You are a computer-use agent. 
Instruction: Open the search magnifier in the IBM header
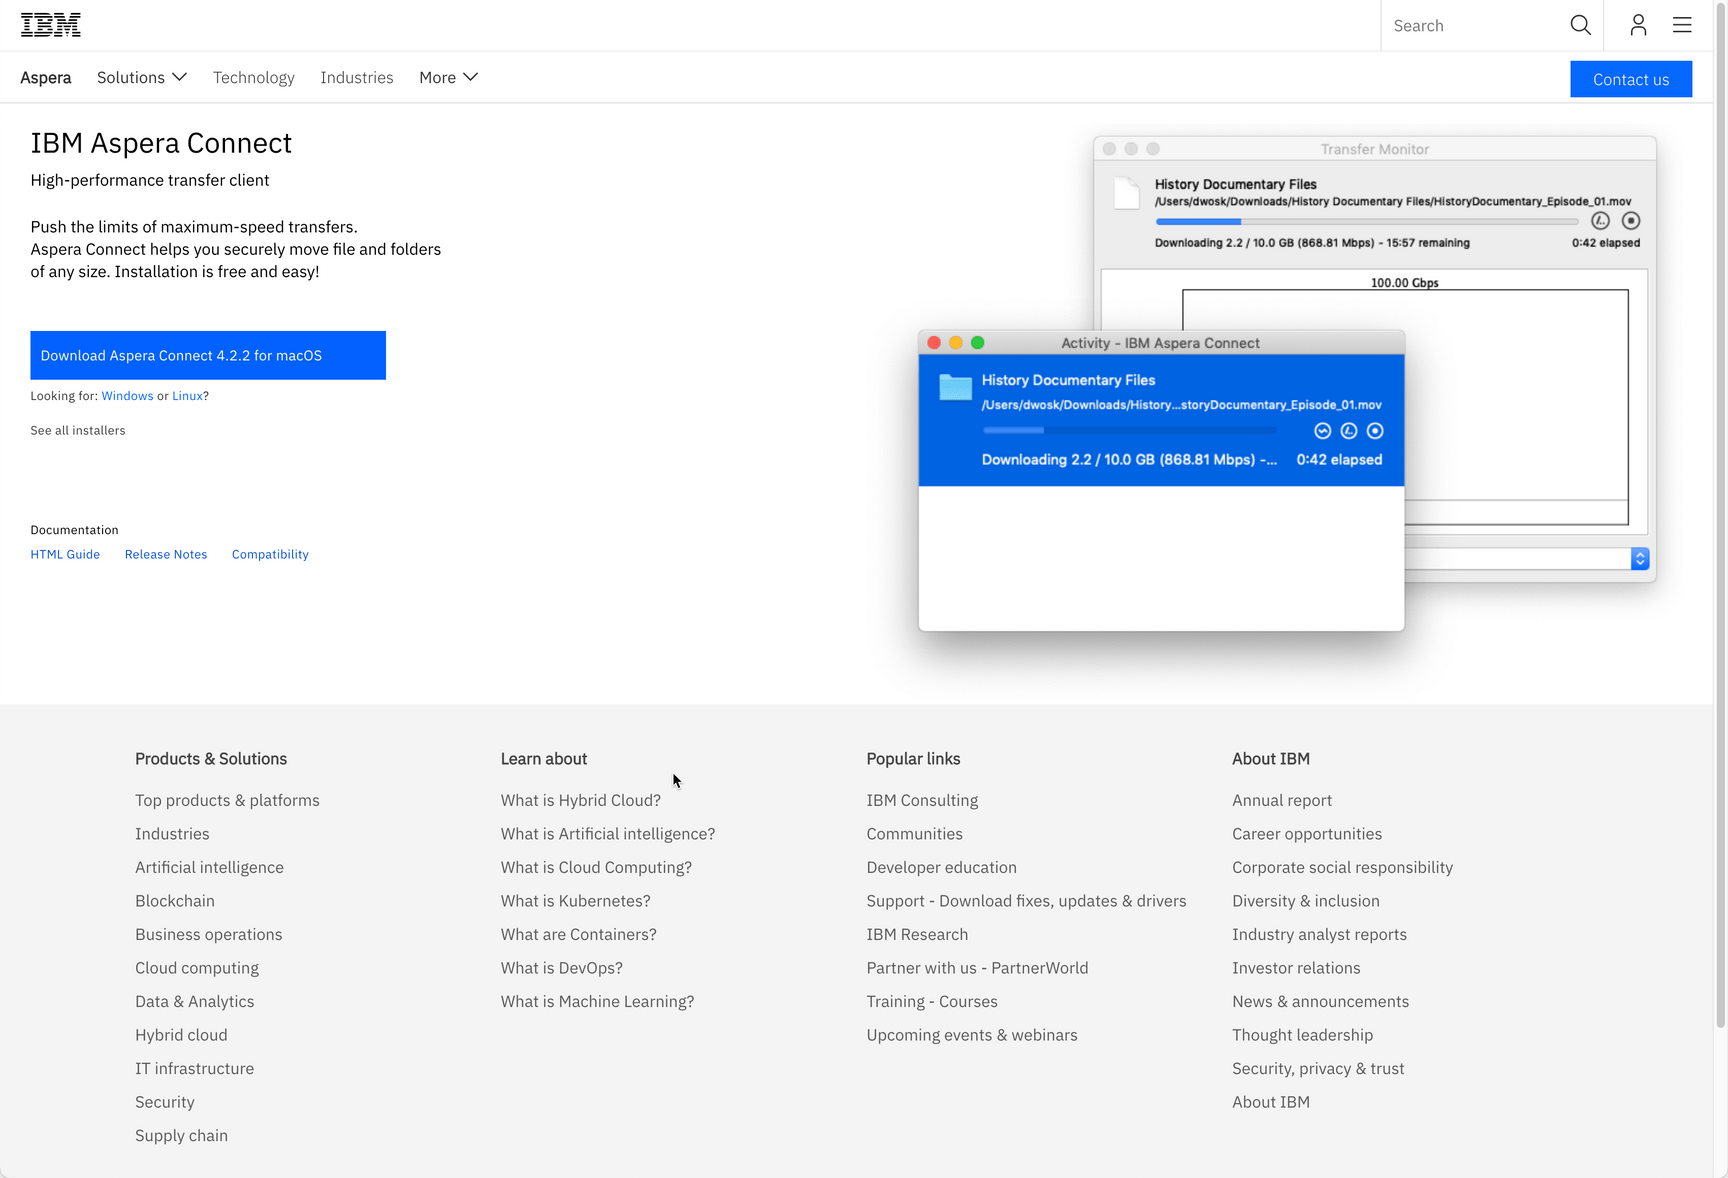pyautogui.click(x=1580, y=25)
